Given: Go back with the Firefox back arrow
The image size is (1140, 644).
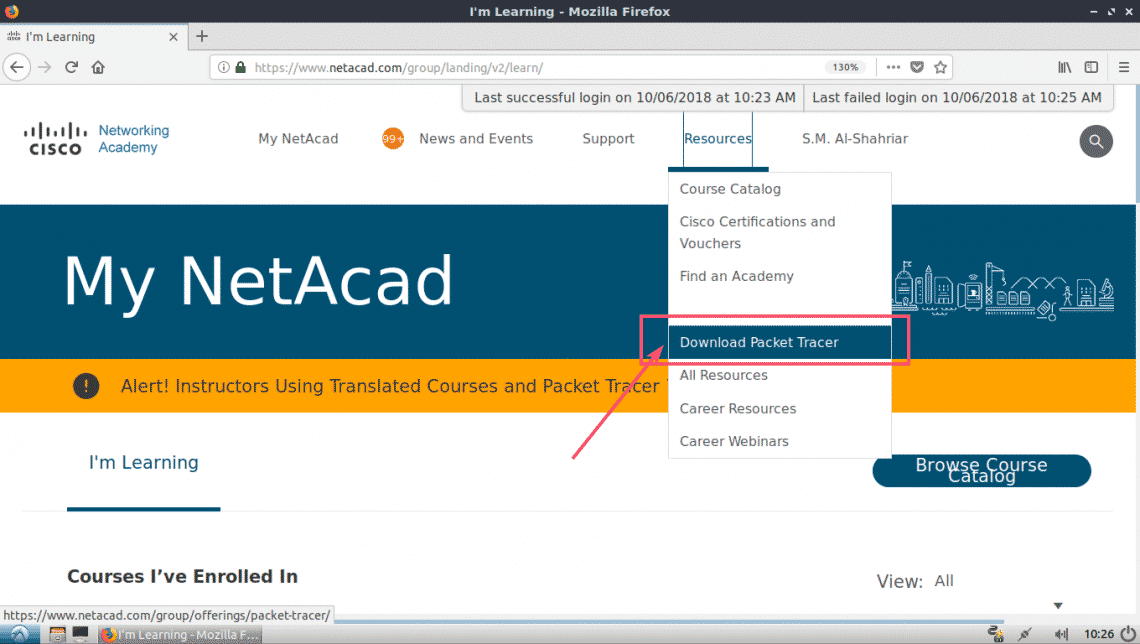Looking at the screenshot, I should coord(17,68).
